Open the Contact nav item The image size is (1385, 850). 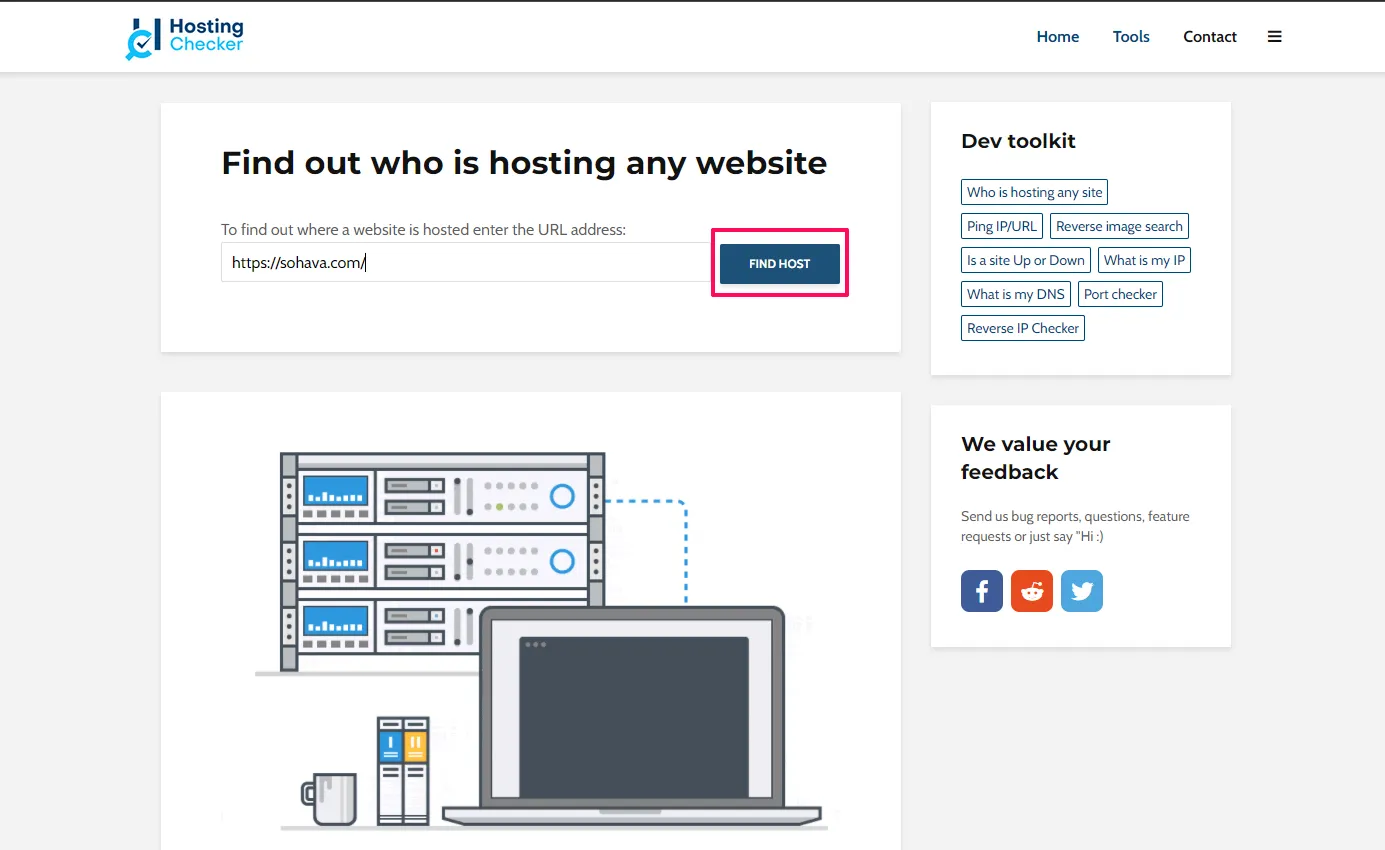[x=1210, y=37]
